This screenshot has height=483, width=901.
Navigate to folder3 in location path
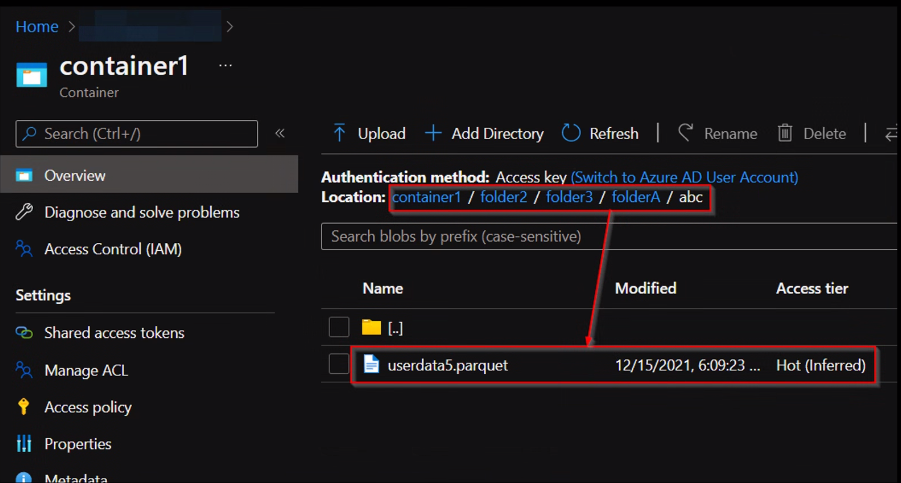tap(569, 197)
